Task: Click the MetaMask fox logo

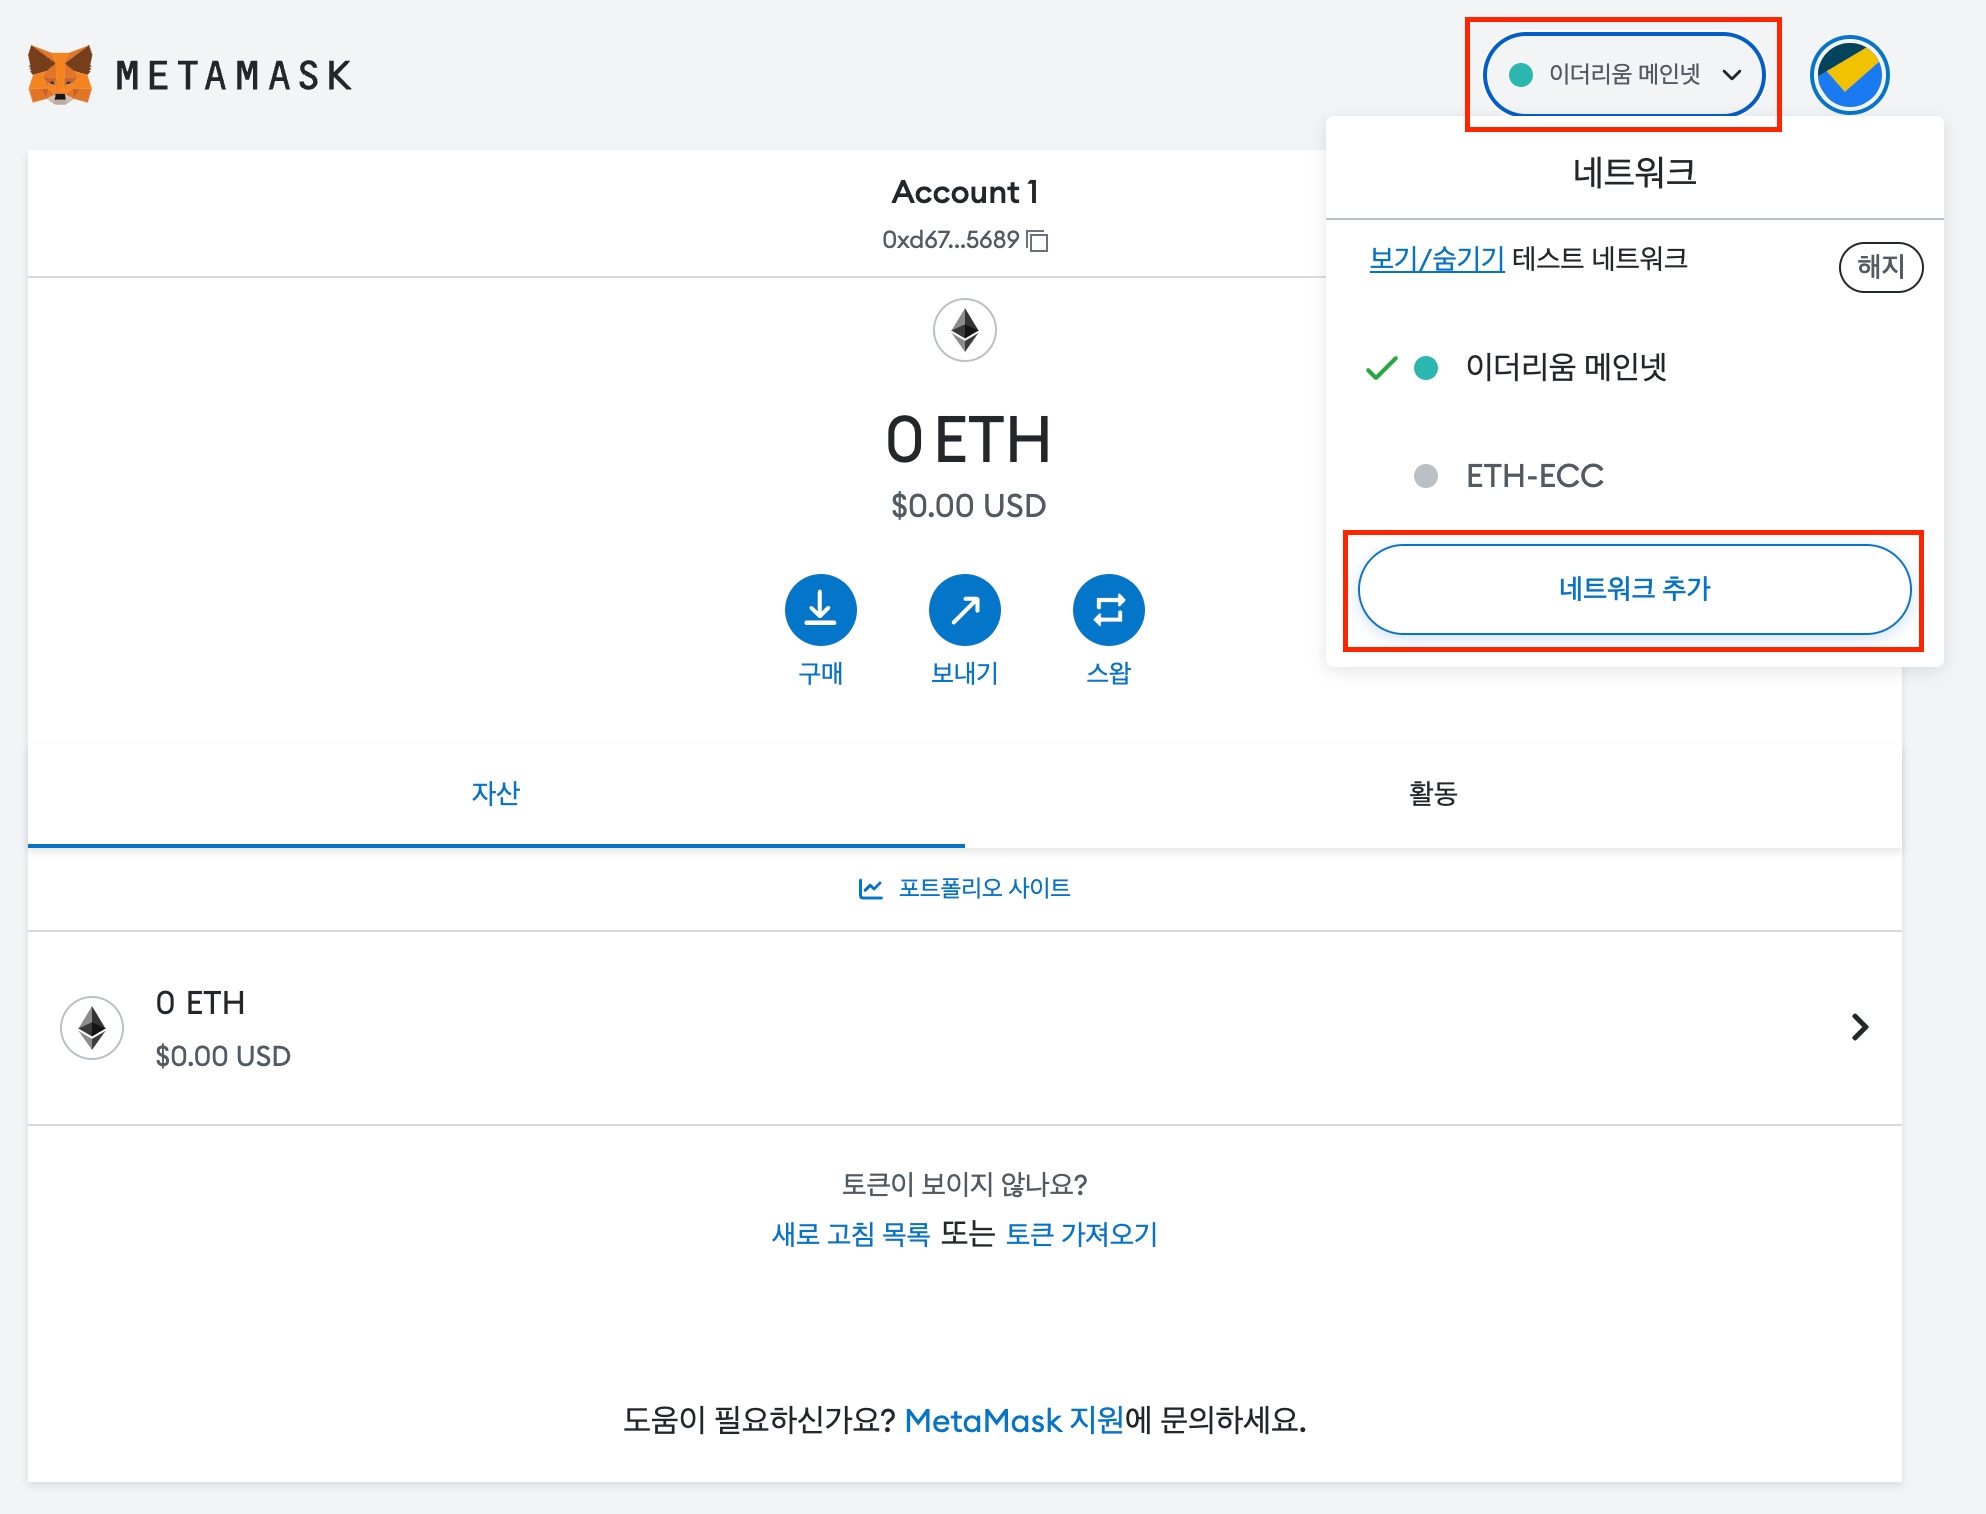Action: pos(60,75)
